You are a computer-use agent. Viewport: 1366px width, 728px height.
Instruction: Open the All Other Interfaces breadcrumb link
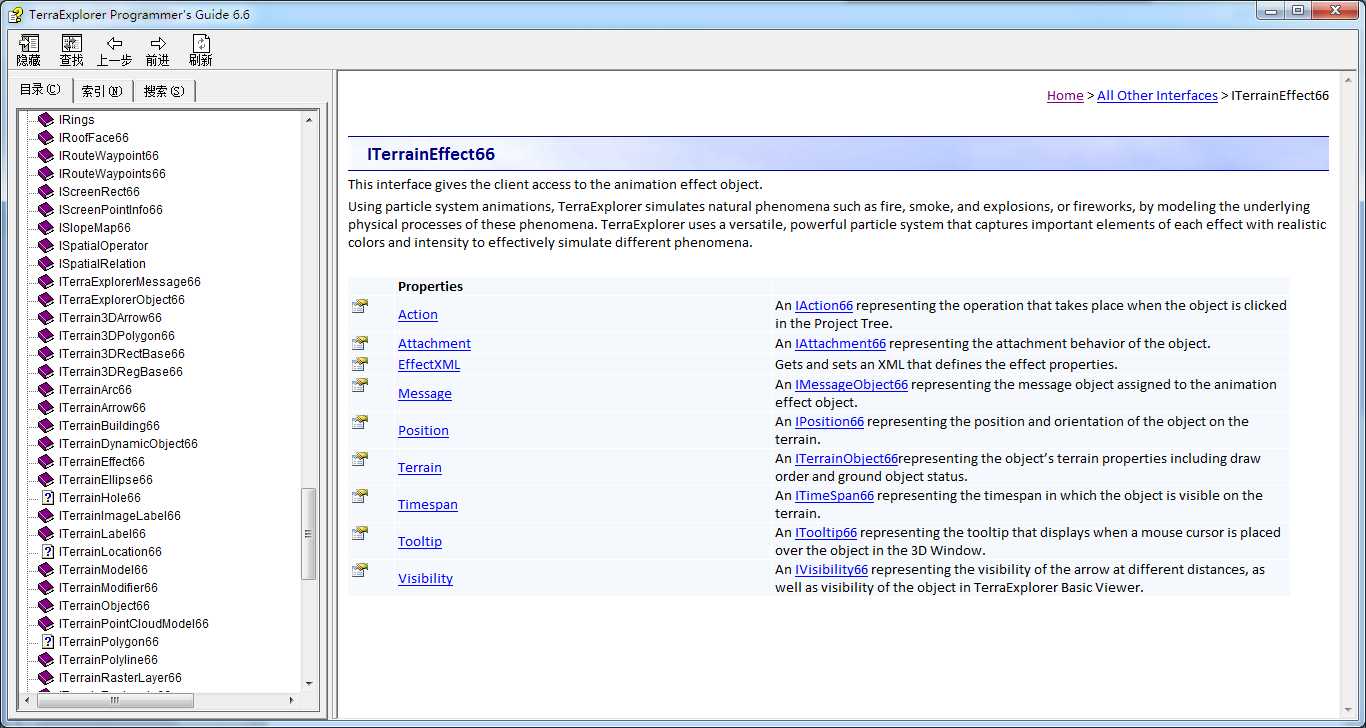click(1157, 96)
